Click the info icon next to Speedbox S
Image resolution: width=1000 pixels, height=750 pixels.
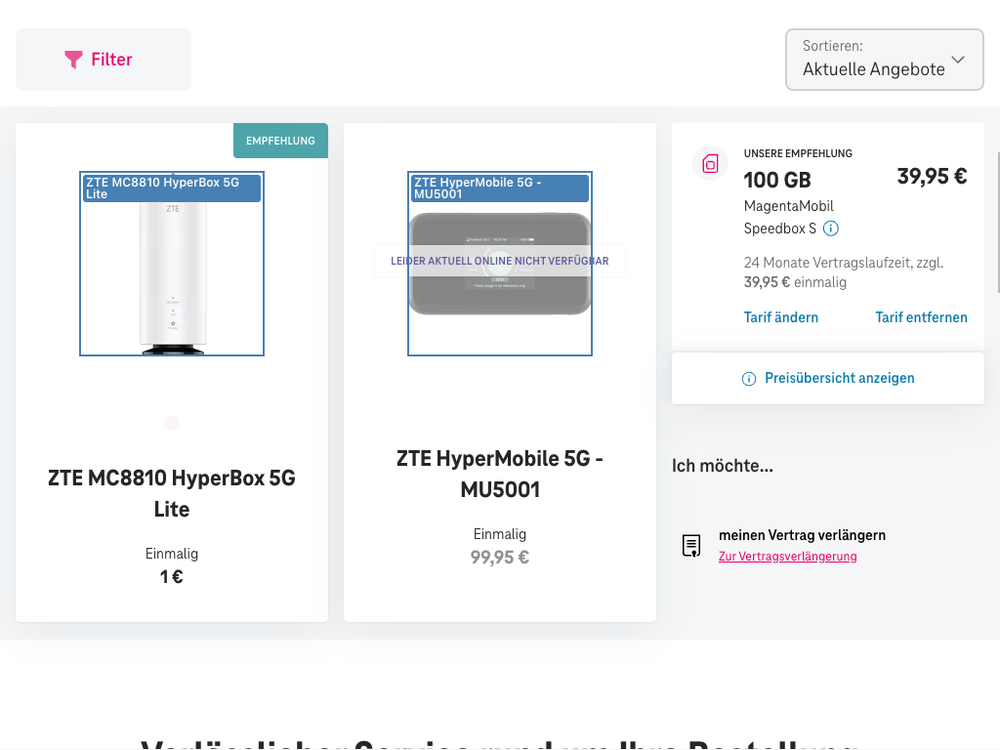831,227
